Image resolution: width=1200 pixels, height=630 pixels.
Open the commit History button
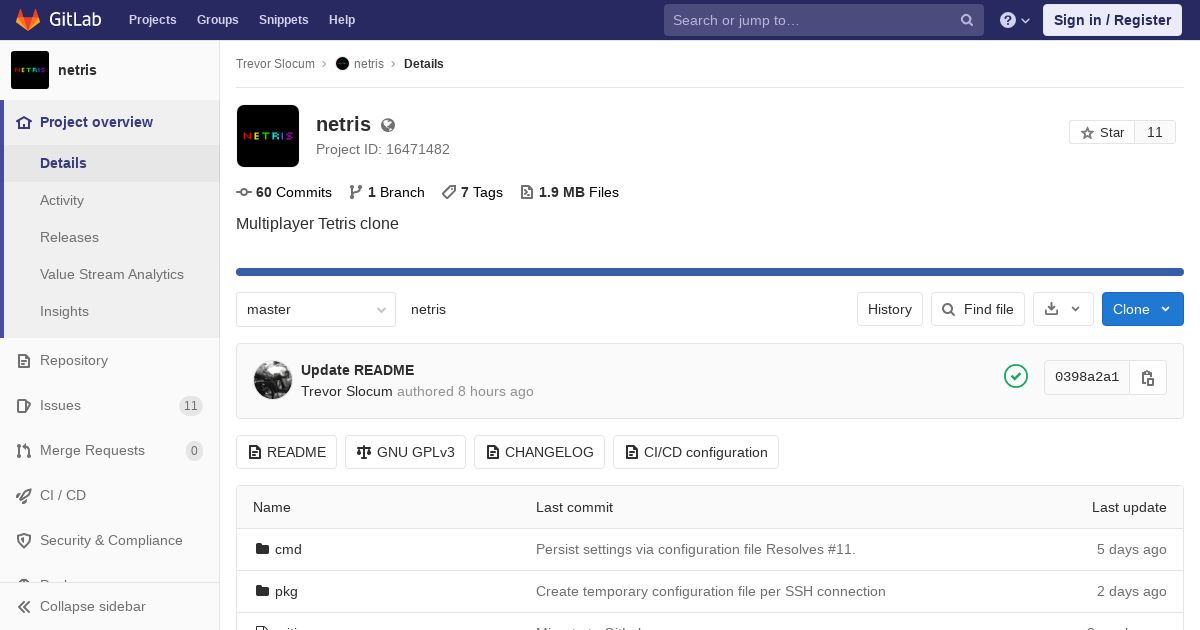coord(890,309)
